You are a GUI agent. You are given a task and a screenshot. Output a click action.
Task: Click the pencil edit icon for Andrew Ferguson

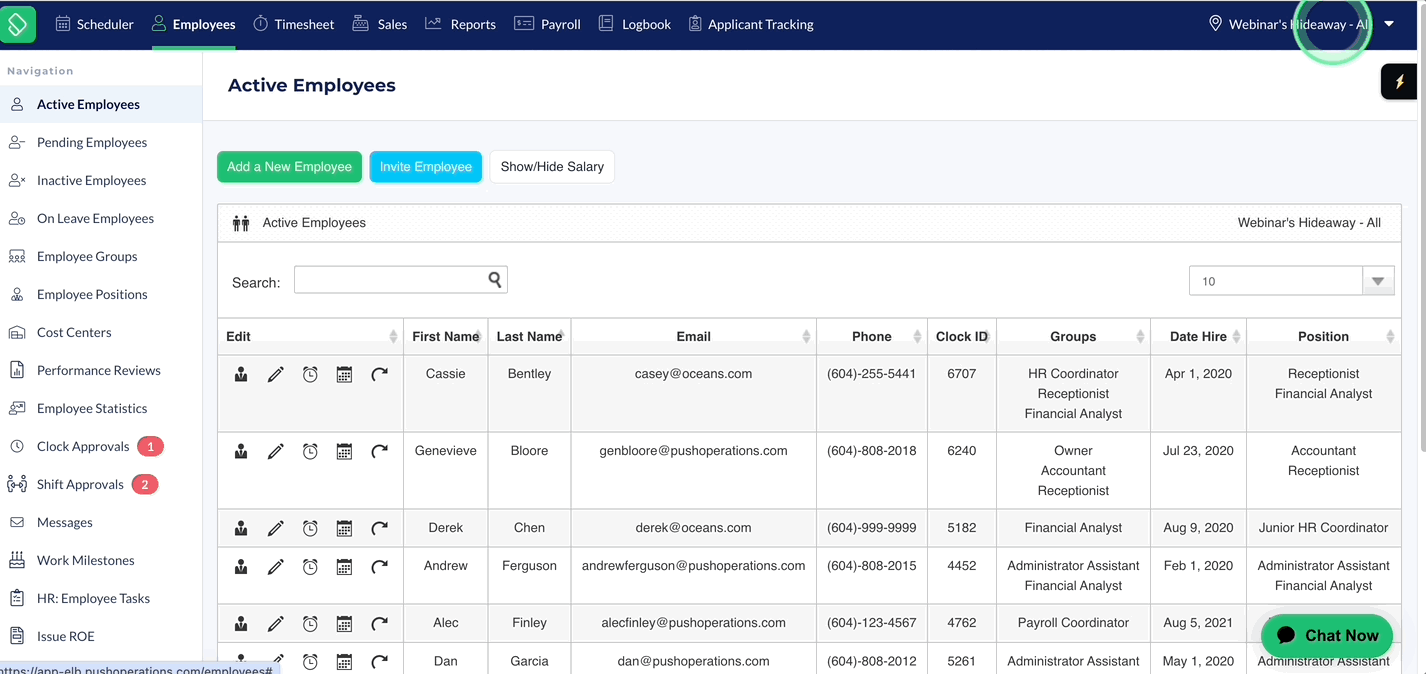pos(276,566)
